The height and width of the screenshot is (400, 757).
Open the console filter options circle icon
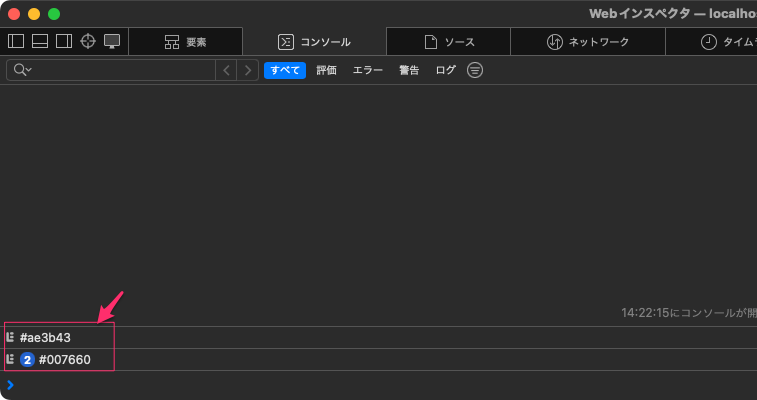click(x=475, y=70)
